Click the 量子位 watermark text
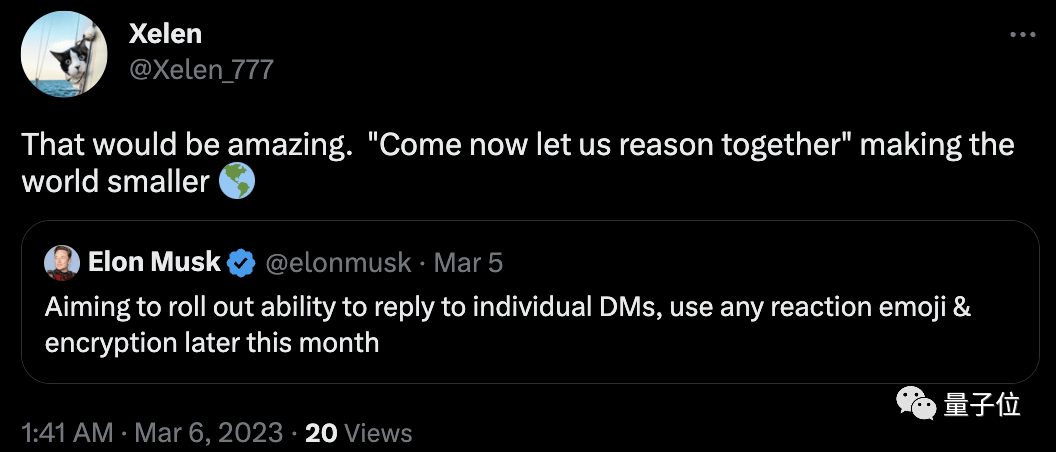The height and width of the screenshot is (452, 1056). coord(982,405)
